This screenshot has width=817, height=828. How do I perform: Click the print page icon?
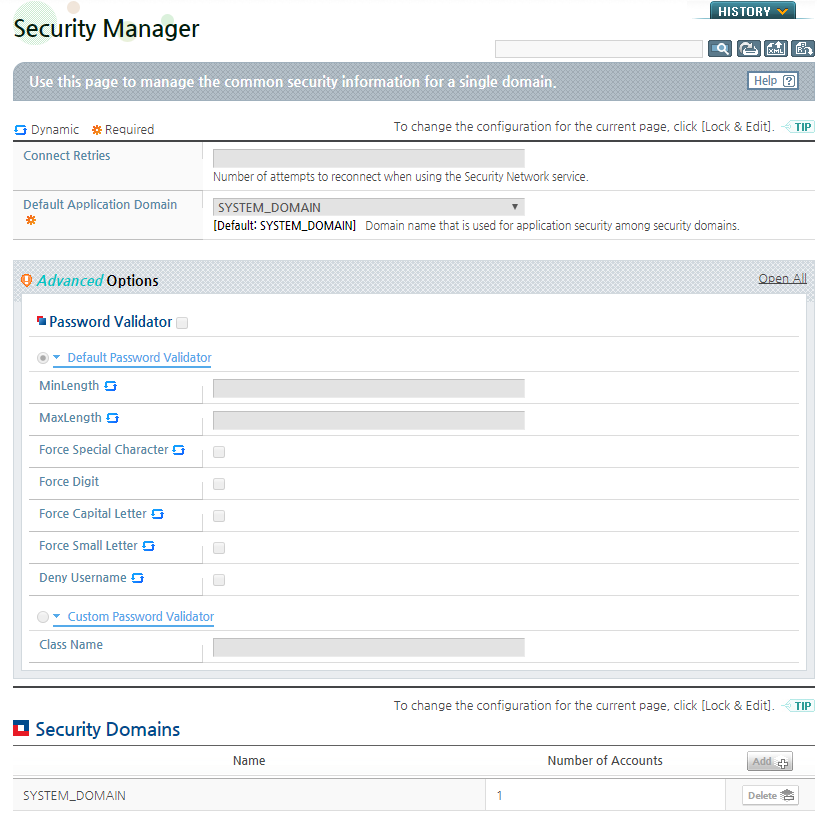click(x=748, y=49)
